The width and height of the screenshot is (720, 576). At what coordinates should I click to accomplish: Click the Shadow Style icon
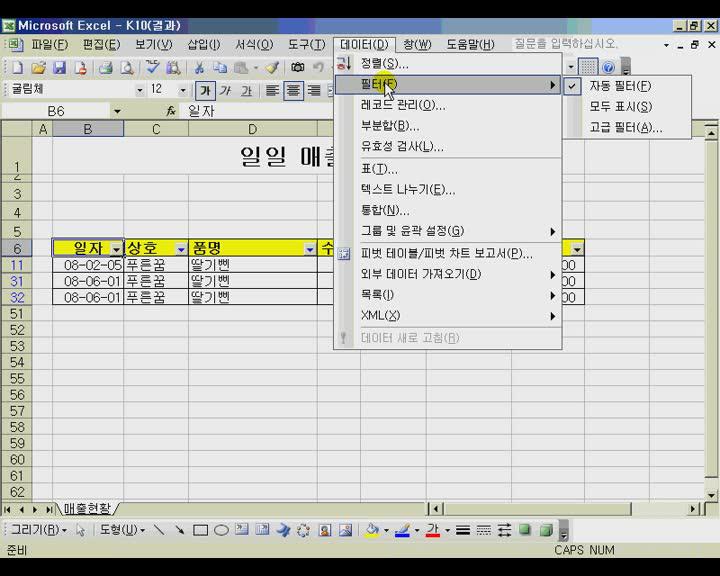(525, 530)
